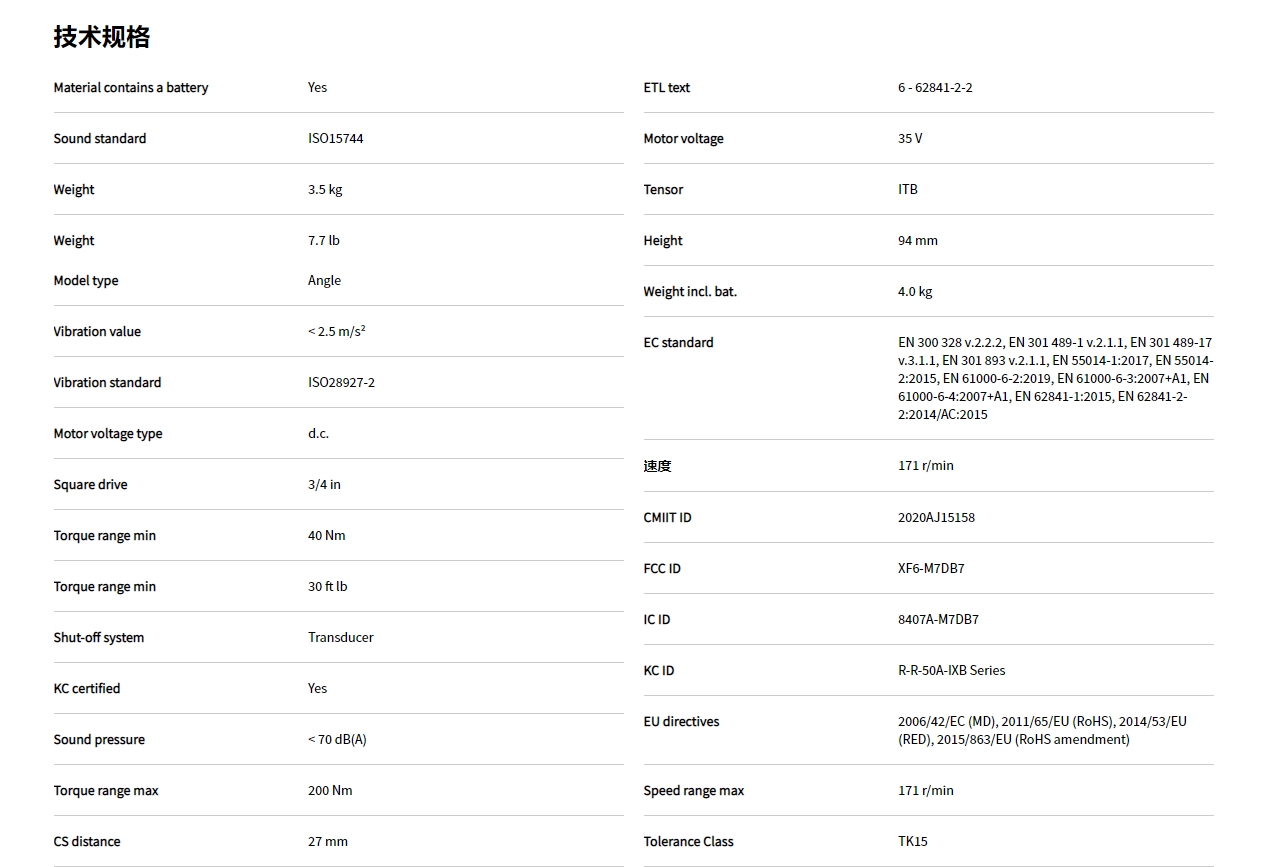Image resolution: width=1284 pixels, height=867 pixels.
Task: Click the 技术规格 section heading
Action: coord(101,37)
